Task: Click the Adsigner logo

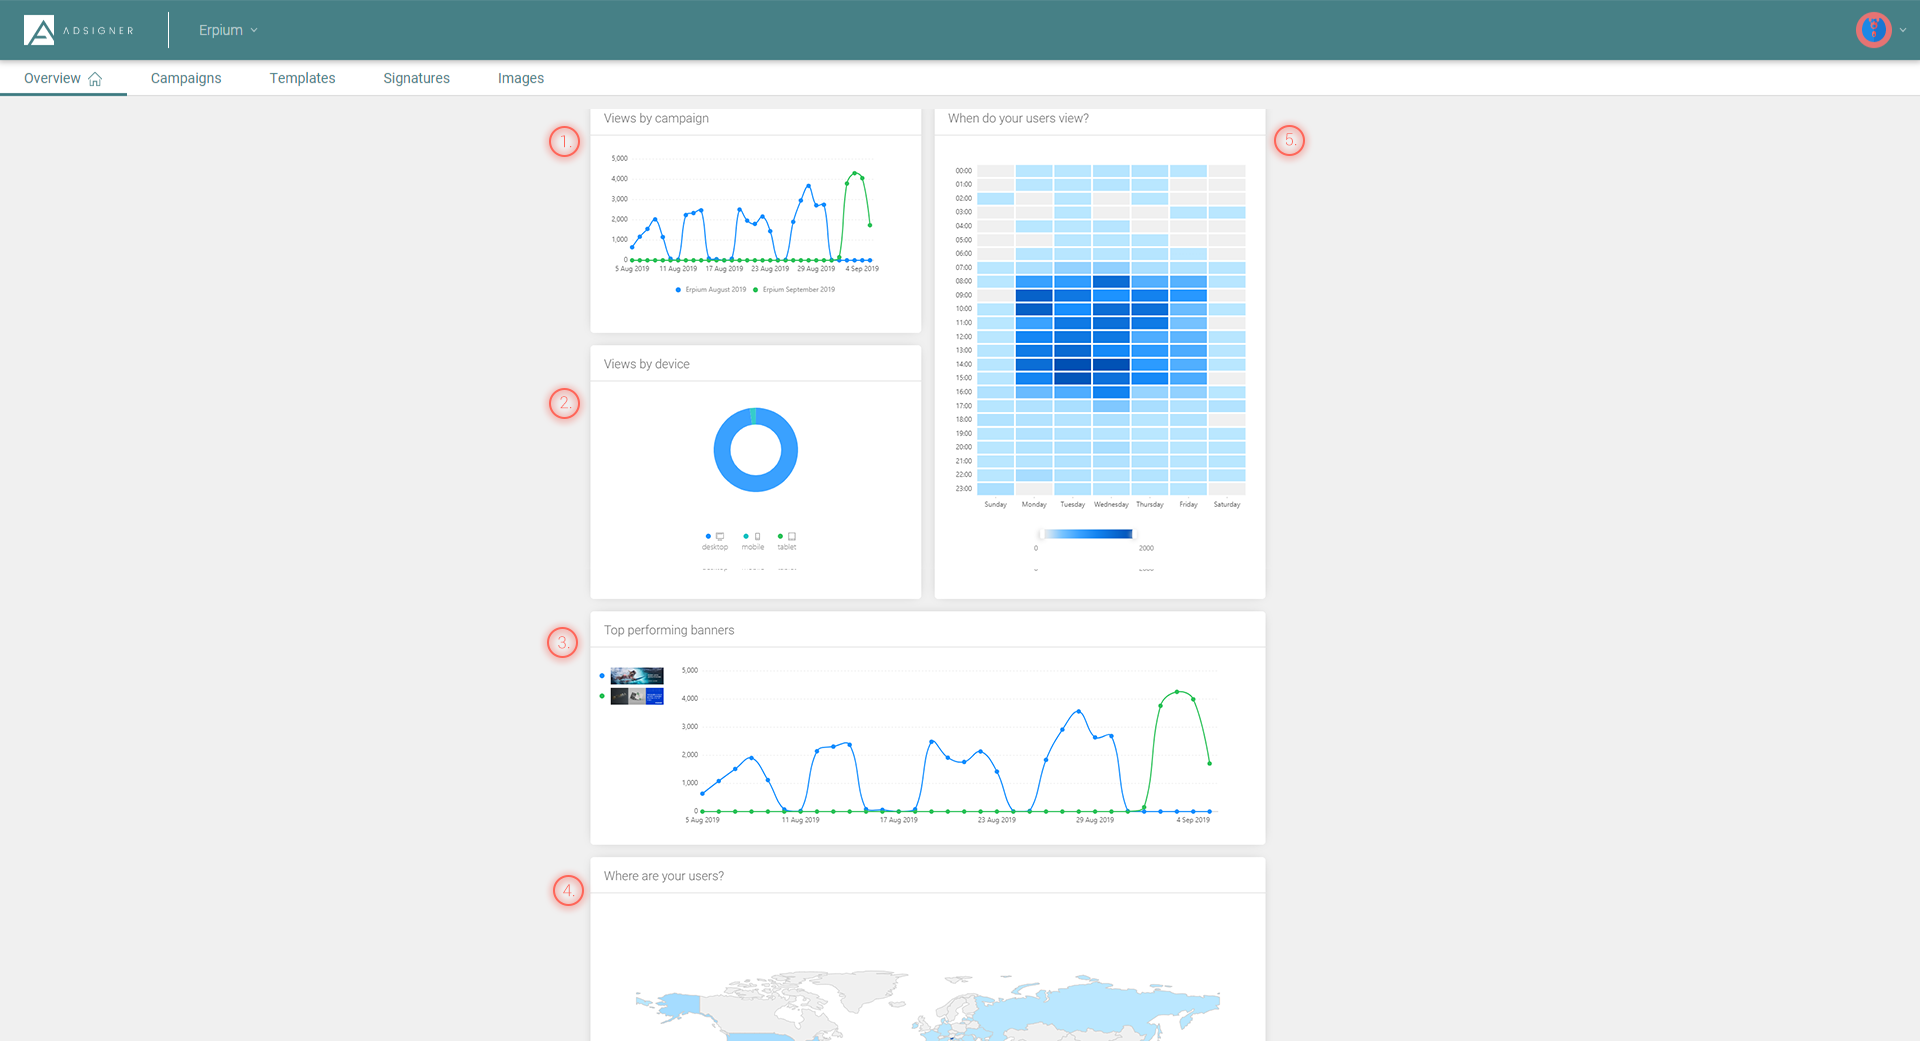Action: pyautogui.click(x=79, y=30)
